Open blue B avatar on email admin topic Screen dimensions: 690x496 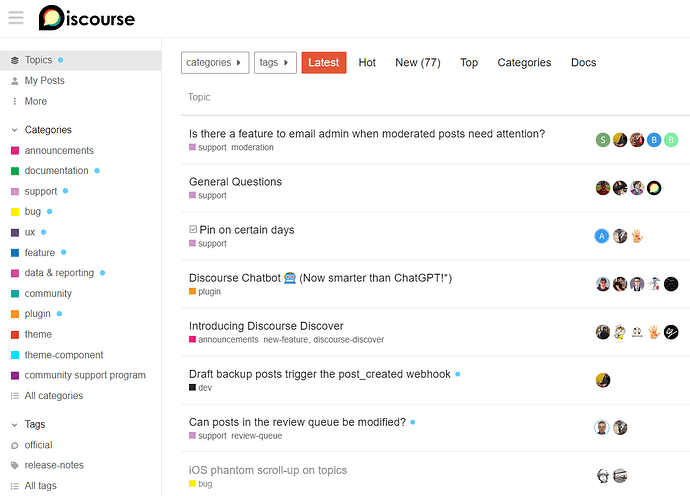tap(654, 140)
